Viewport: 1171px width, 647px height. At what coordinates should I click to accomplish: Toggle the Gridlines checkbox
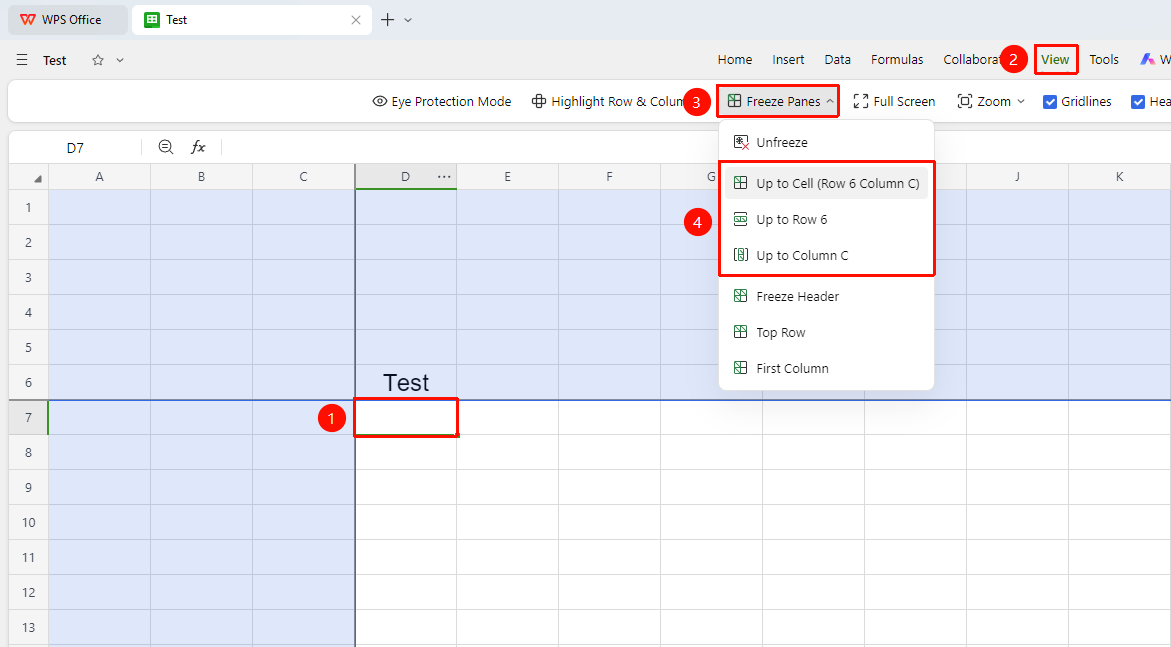coord(1050,102)
